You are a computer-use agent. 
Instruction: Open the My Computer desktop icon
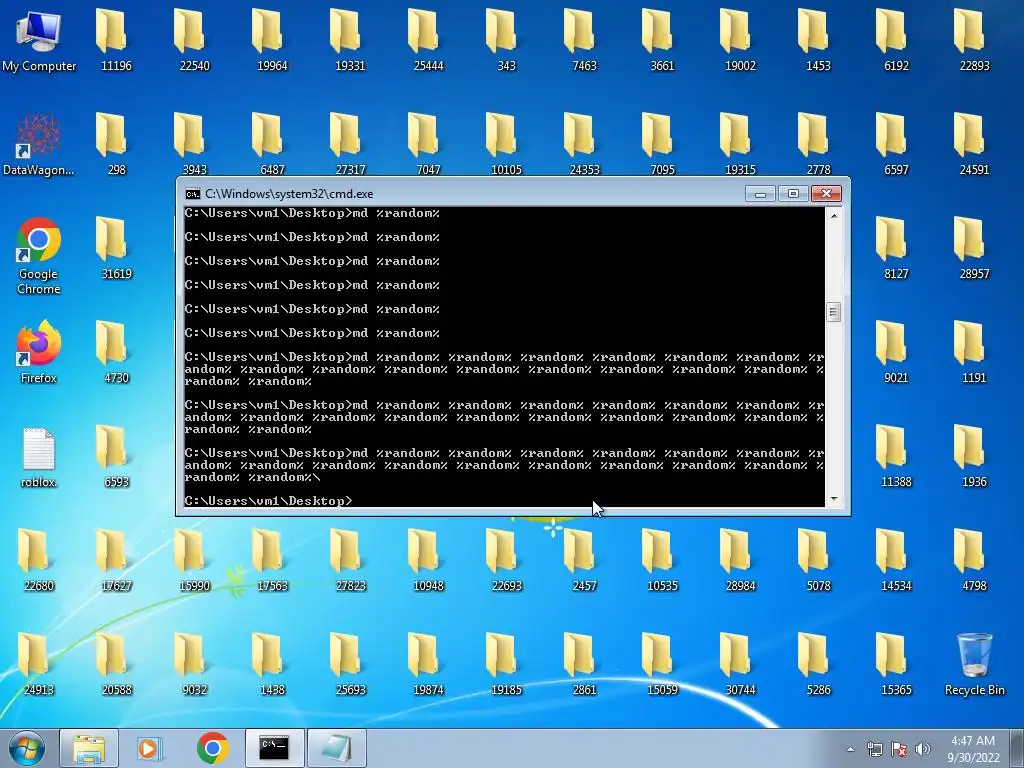[39, 41]
